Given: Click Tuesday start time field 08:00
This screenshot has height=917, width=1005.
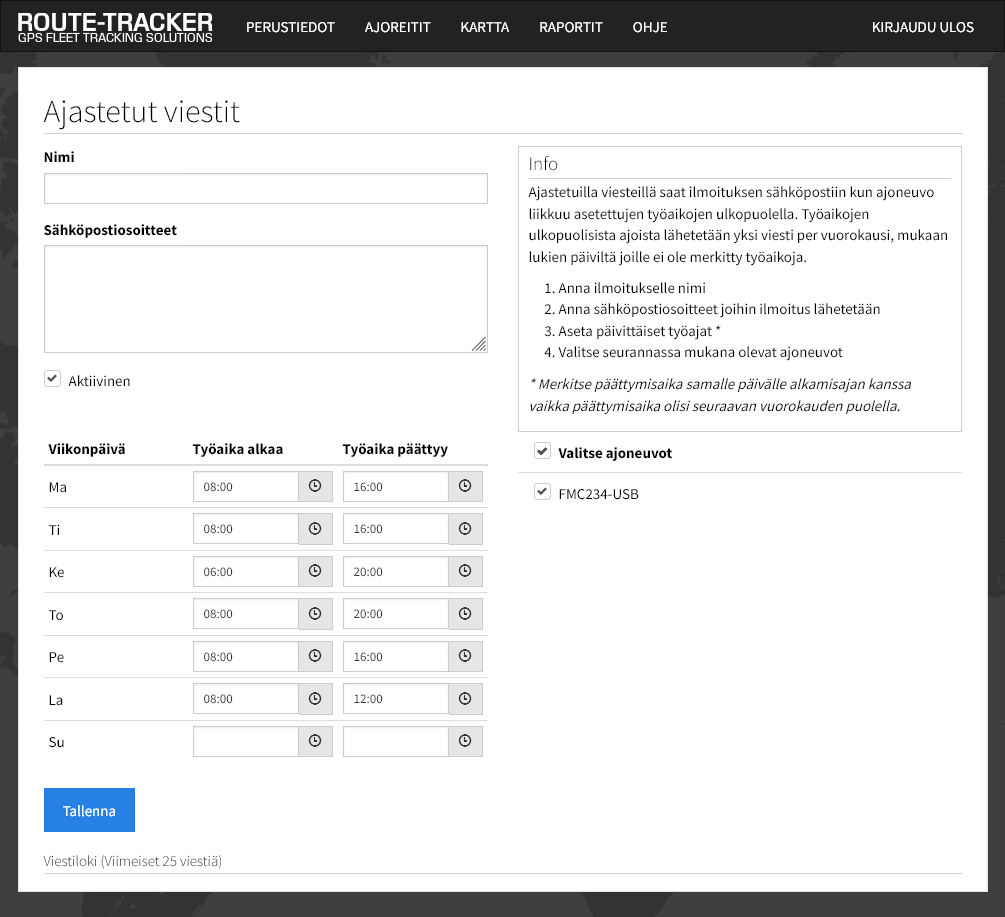Looking at the screenshot, I should tap(246, 529).
